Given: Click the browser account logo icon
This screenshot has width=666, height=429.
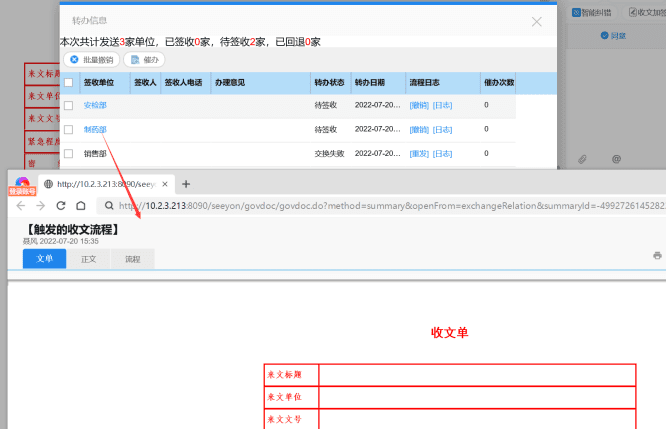Looking at the screenshot, I should pos(22,186).
